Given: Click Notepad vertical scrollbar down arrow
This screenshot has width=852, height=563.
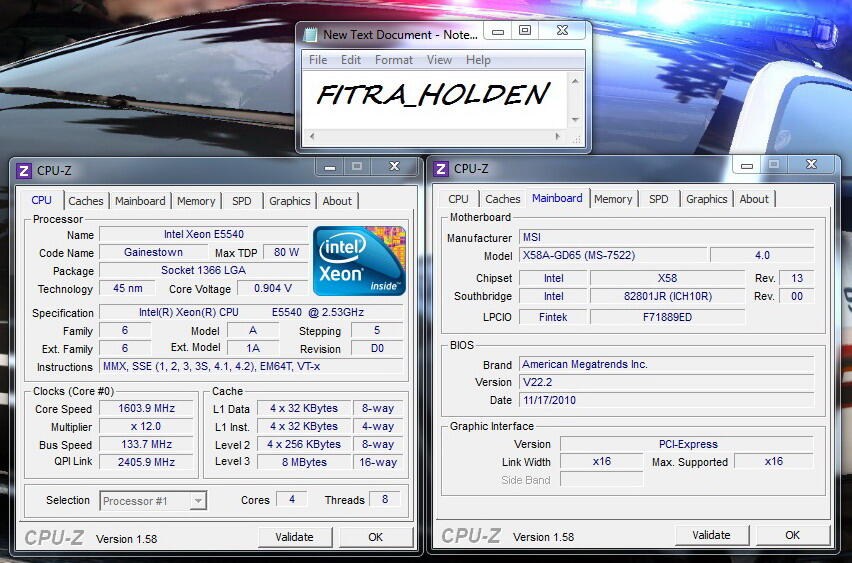Looking at the screenshot, I should pyautogui.click(x=575, y=120).
